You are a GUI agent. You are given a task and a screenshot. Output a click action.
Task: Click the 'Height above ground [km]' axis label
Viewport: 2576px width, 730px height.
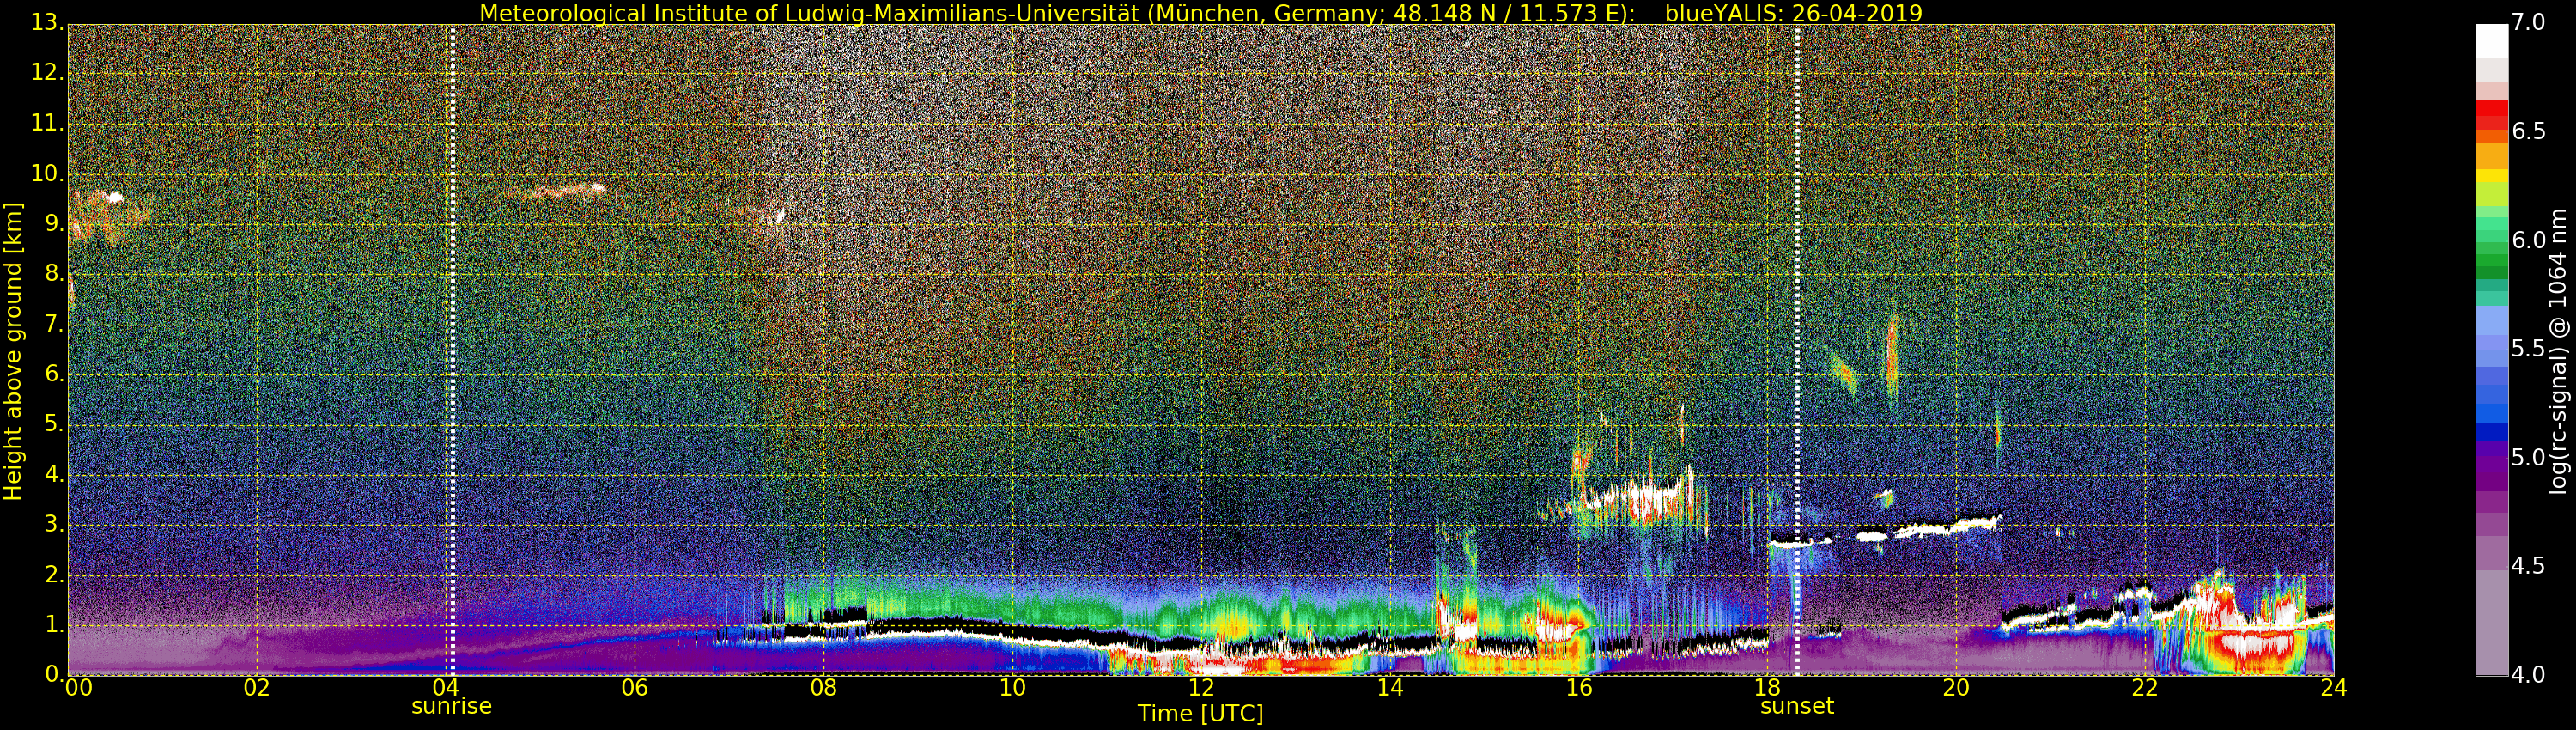(13, 351)
